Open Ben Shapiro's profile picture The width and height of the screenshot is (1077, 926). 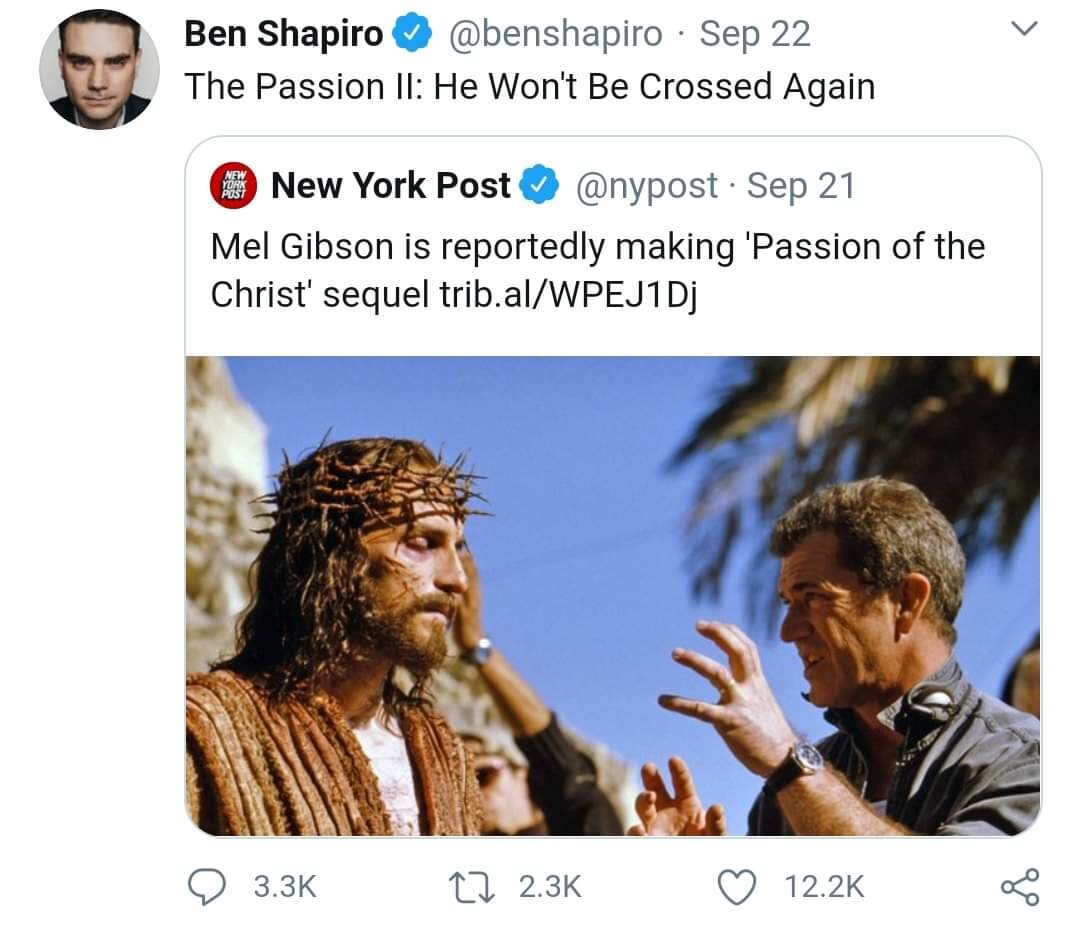tap(99, 71)
